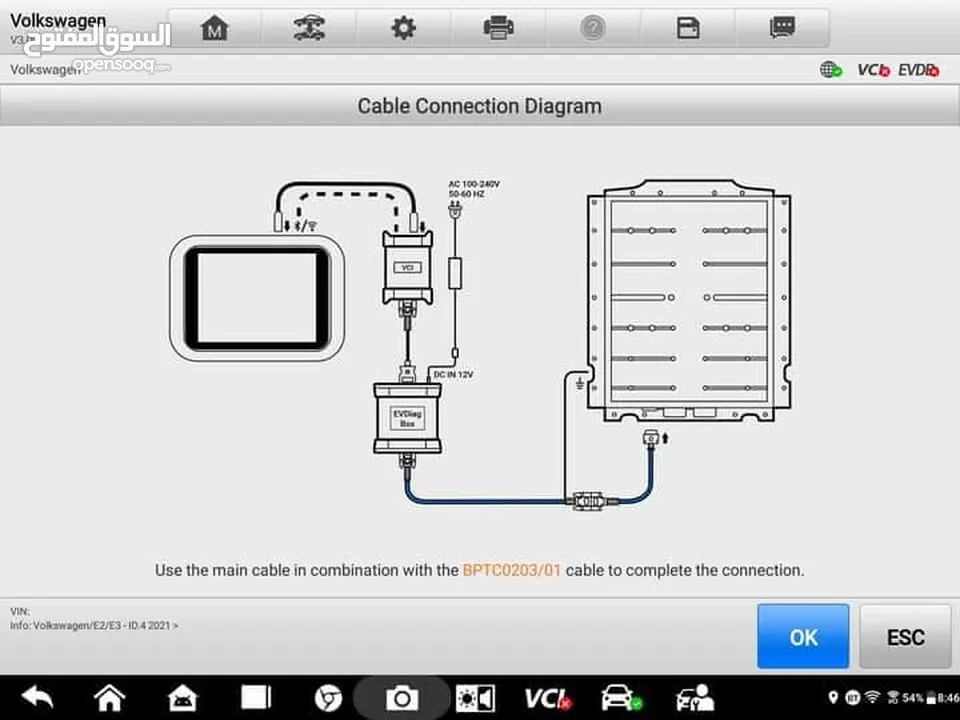Confirm with the blue OK button
Screen dimensions: 960x720
coord(803,637)
